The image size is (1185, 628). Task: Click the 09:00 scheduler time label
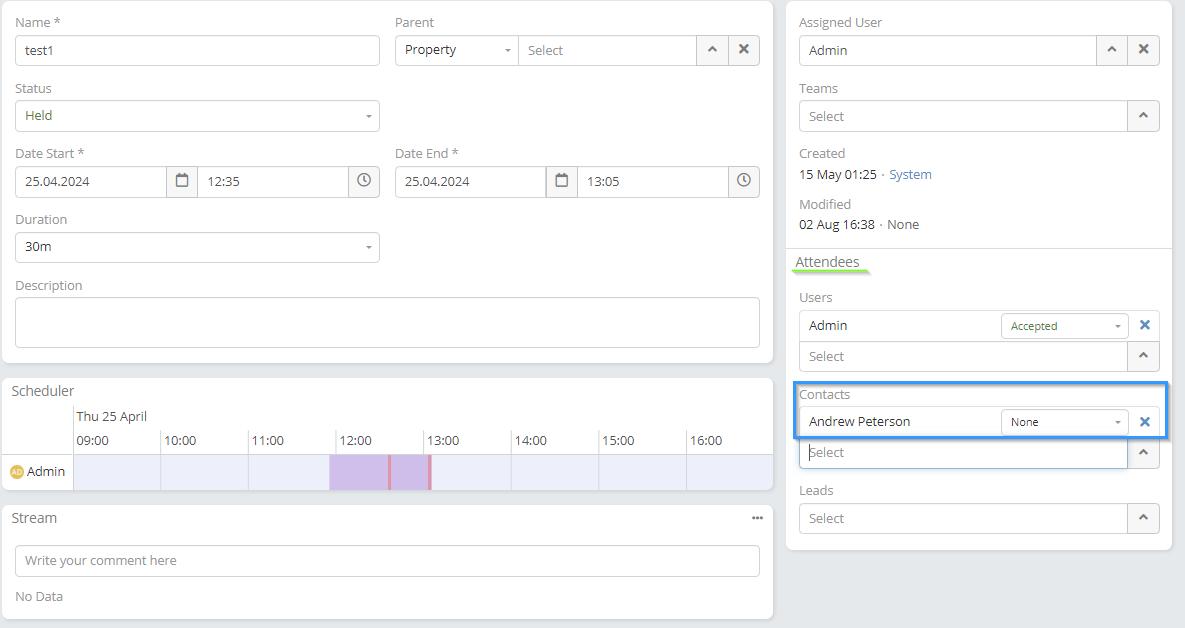(92, 441)
